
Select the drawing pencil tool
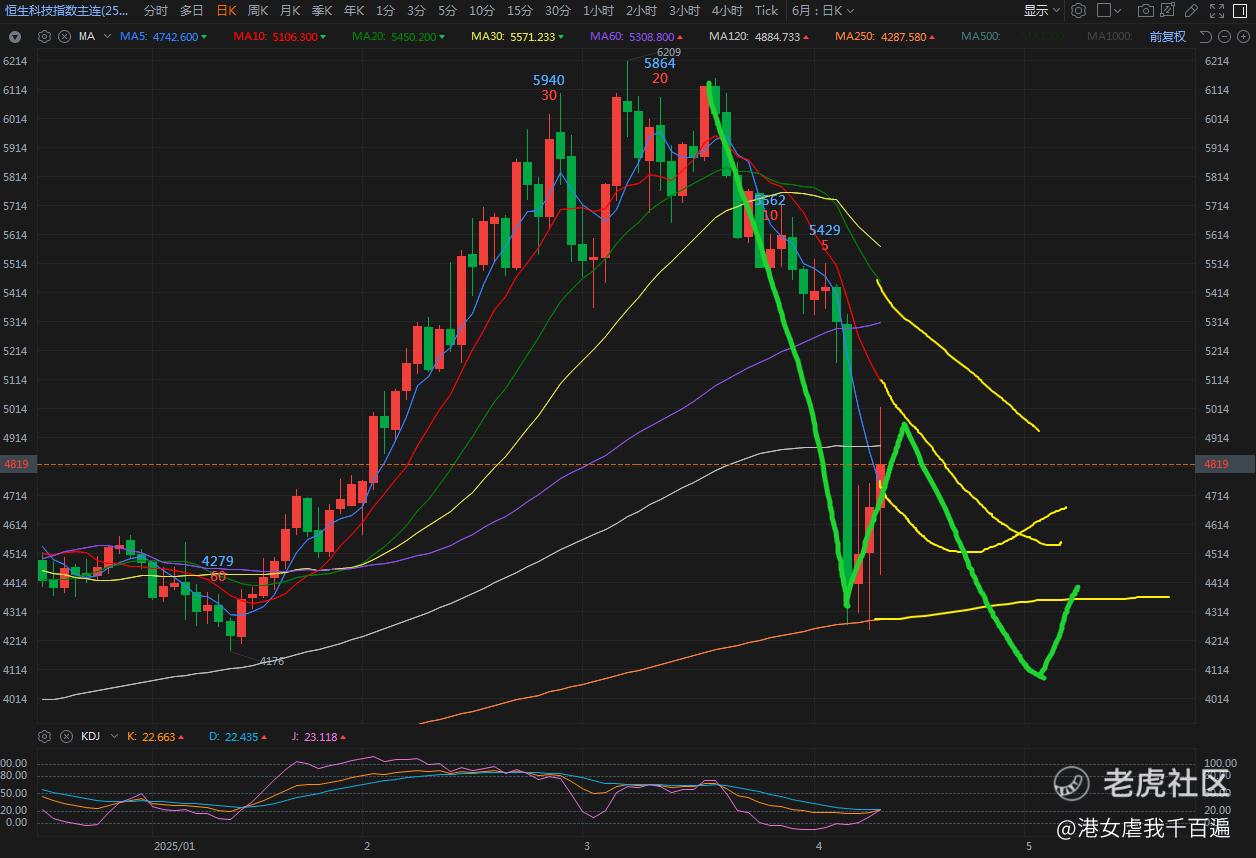(x=1190, y=11)
